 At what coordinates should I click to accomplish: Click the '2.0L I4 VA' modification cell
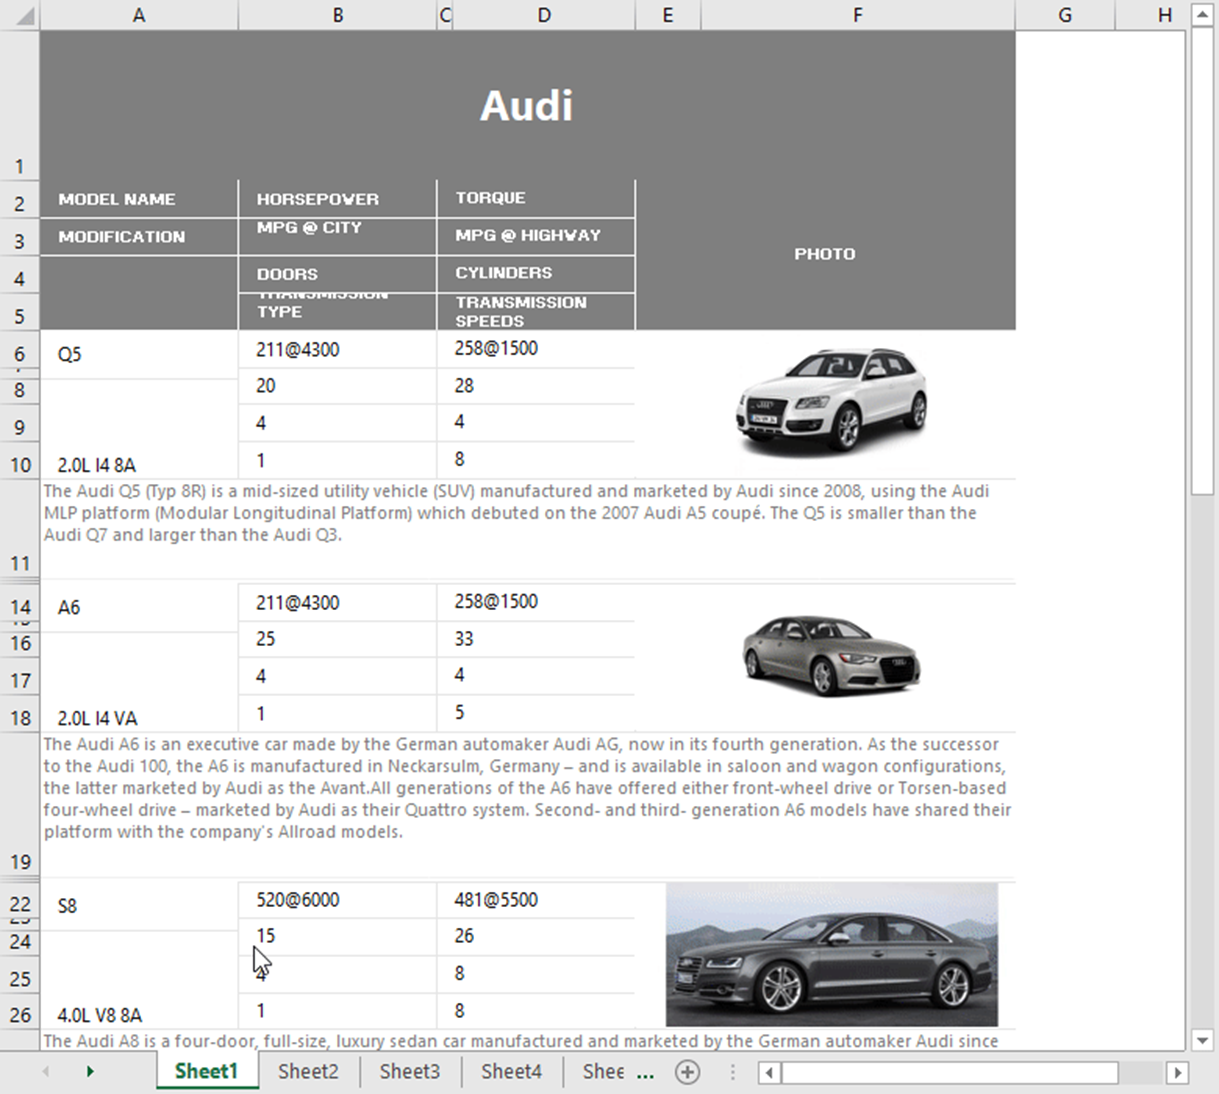pos(139,683)
